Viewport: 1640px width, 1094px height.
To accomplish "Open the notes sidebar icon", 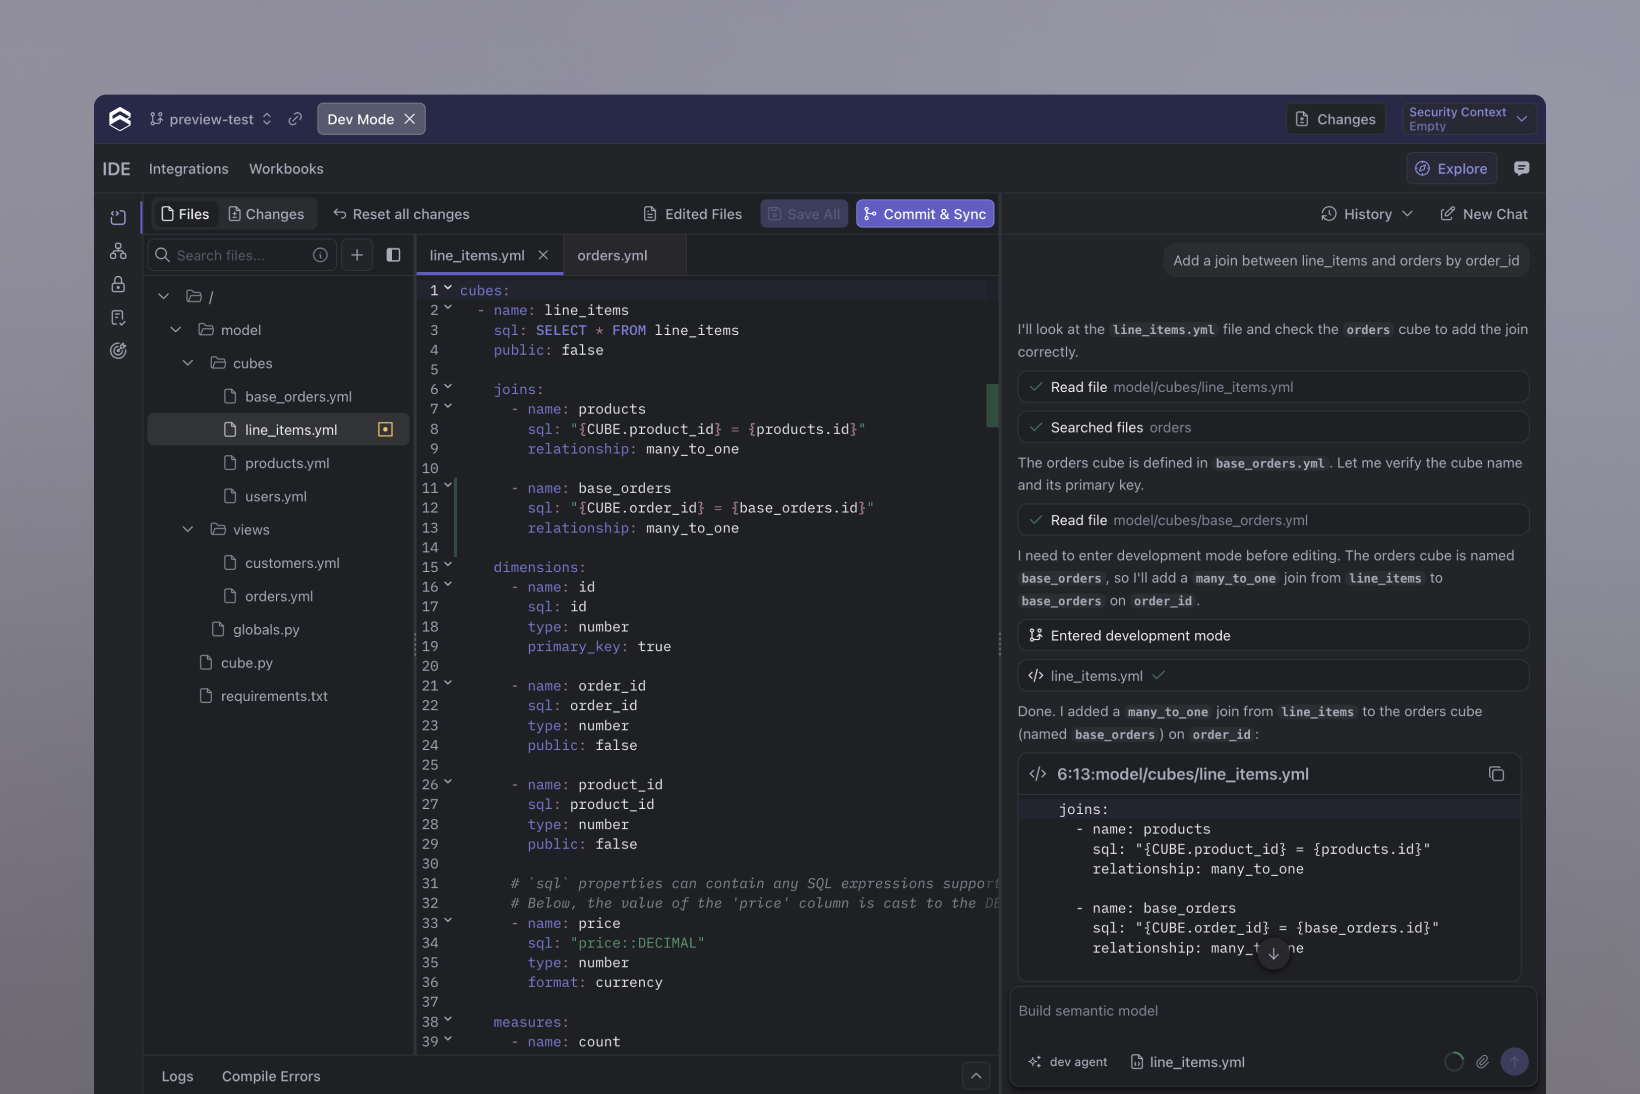I will coord(118,318).
